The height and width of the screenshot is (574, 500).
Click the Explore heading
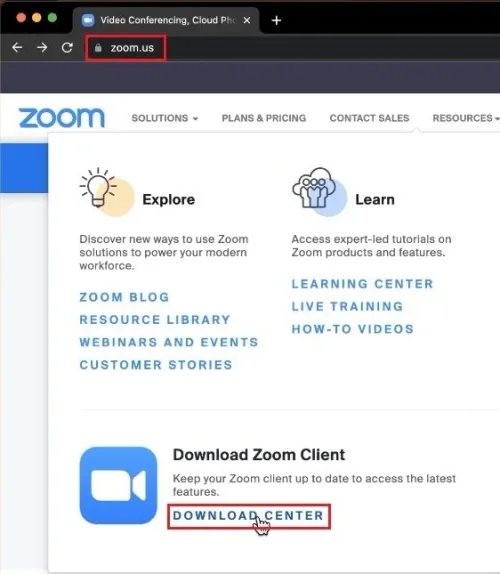(x=169, y=200)
